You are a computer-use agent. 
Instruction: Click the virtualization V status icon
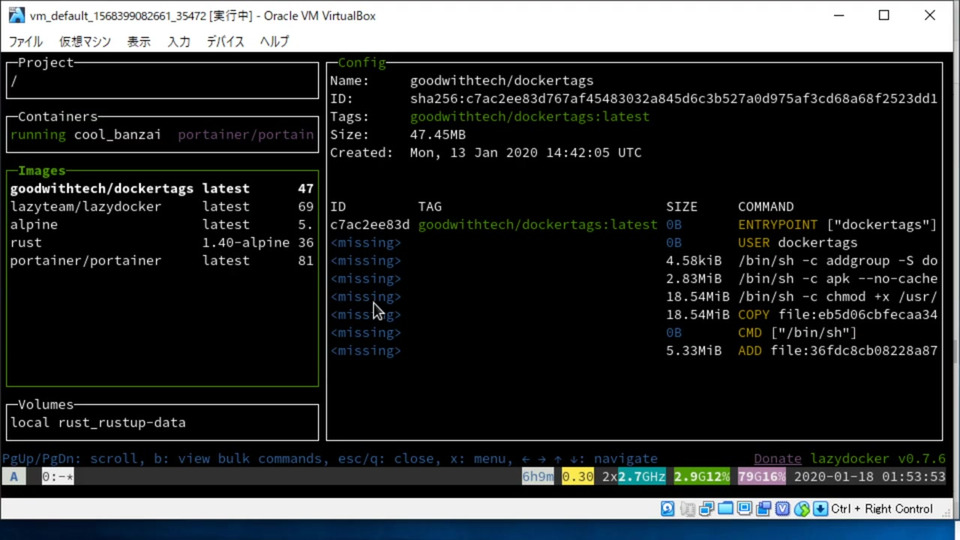(782, 509)
